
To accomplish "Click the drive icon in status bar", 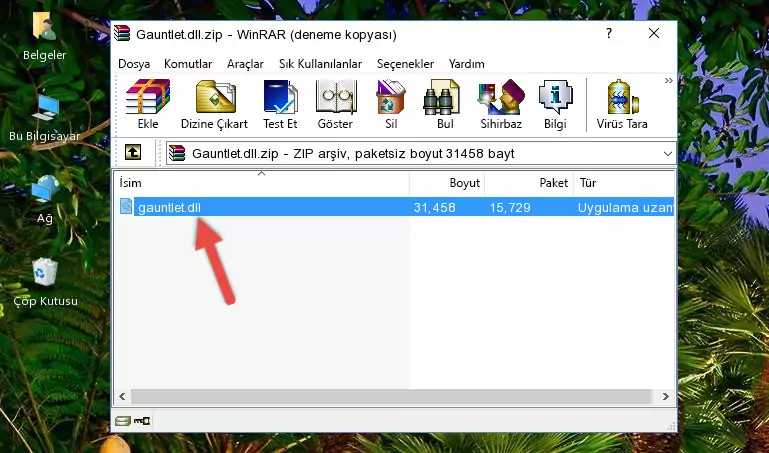I will click(x=123, y=421).
